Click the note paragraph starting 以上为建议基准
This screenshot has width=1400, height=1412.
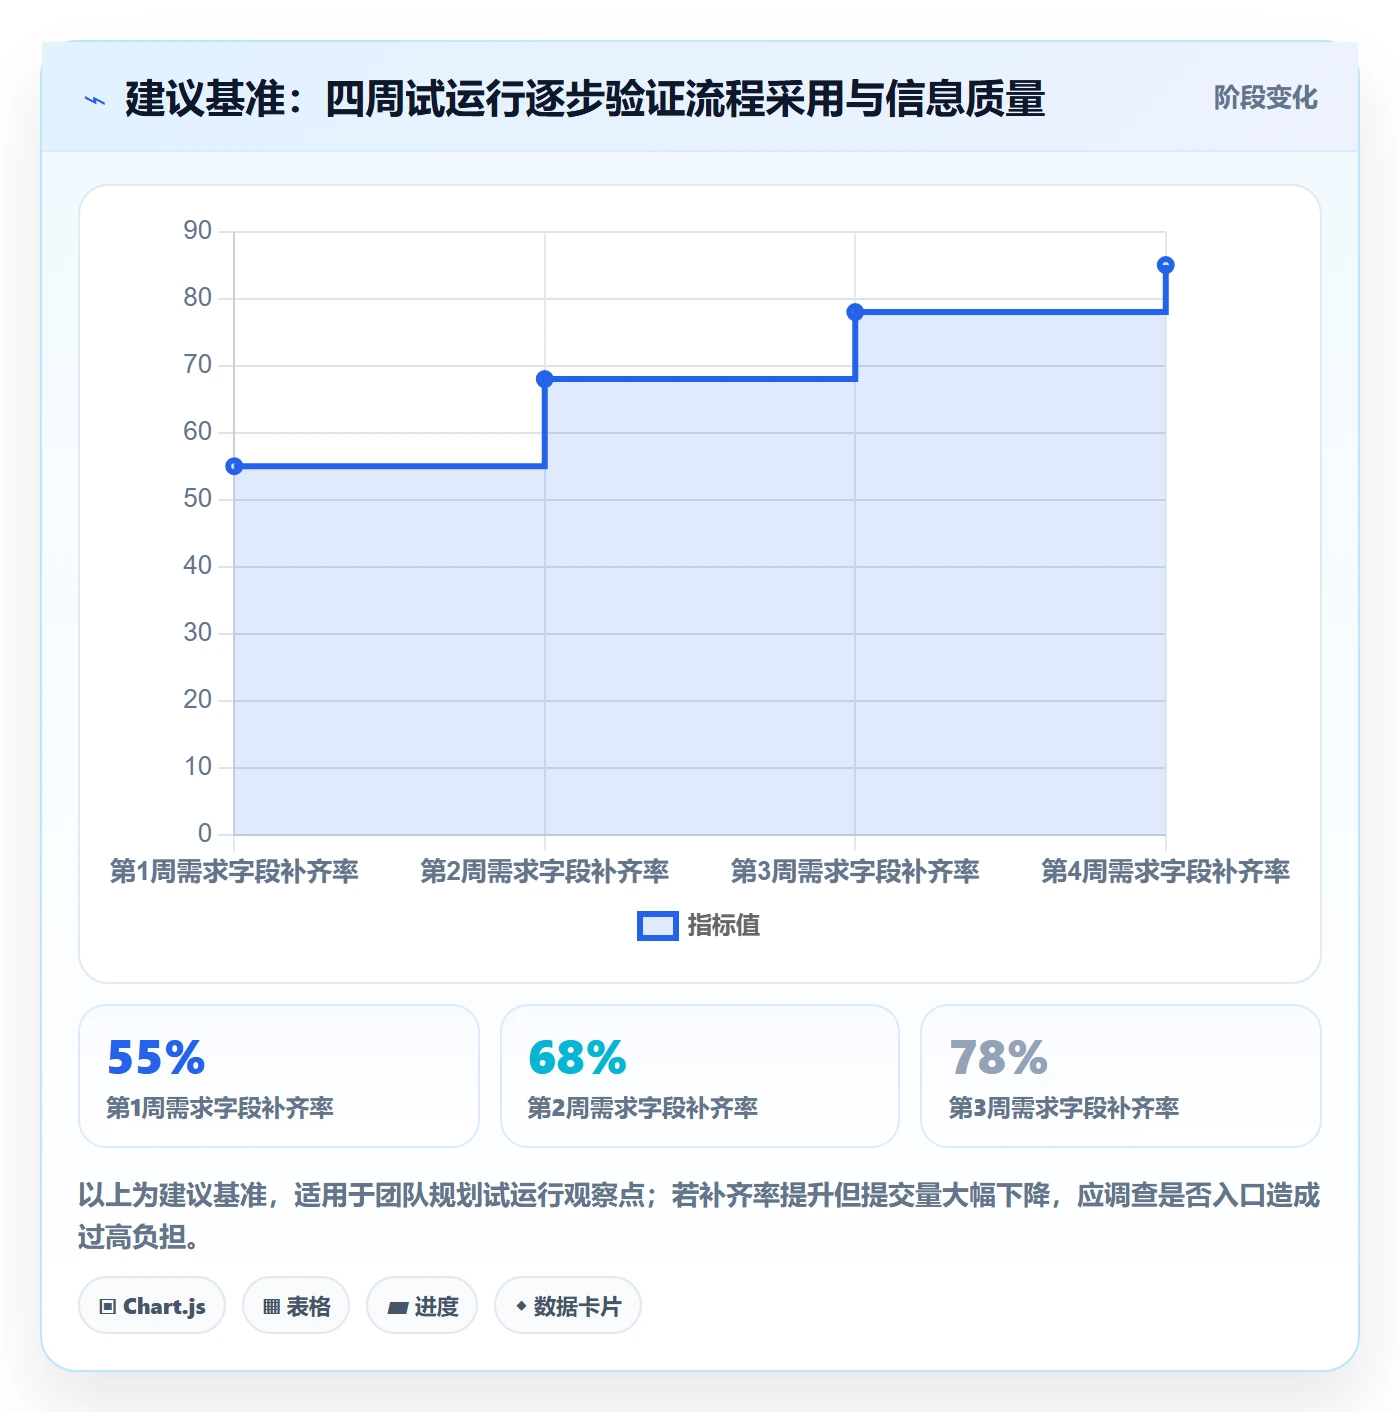click(699, 1216)
